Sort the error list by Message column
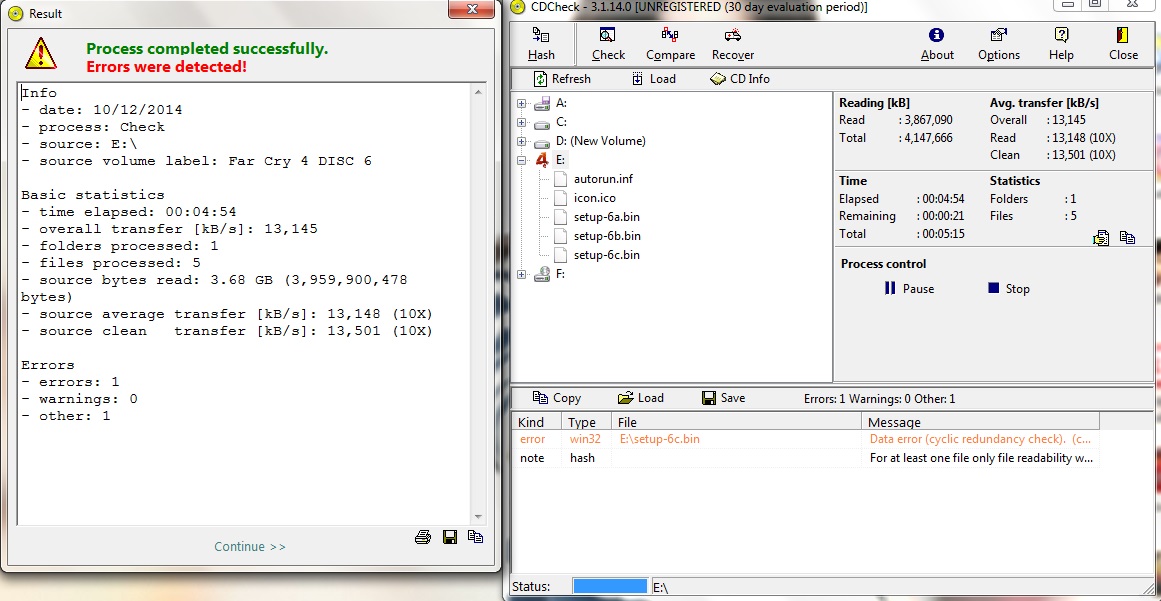 coord(980,422)
